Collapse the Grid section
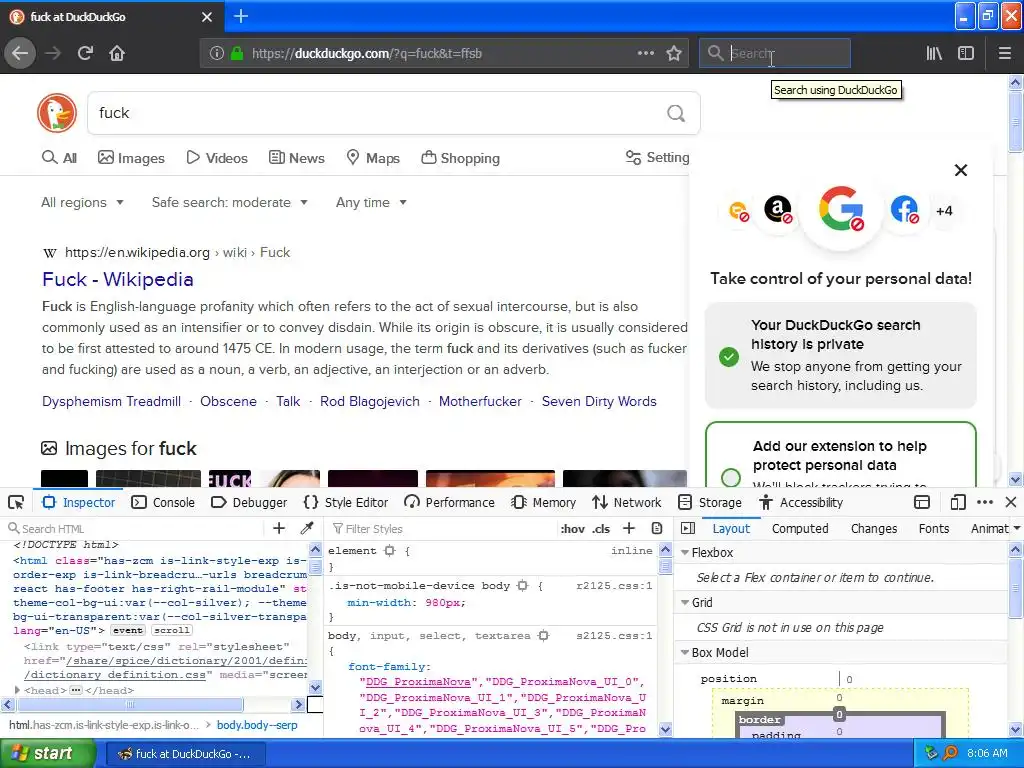 pos(685,603)
